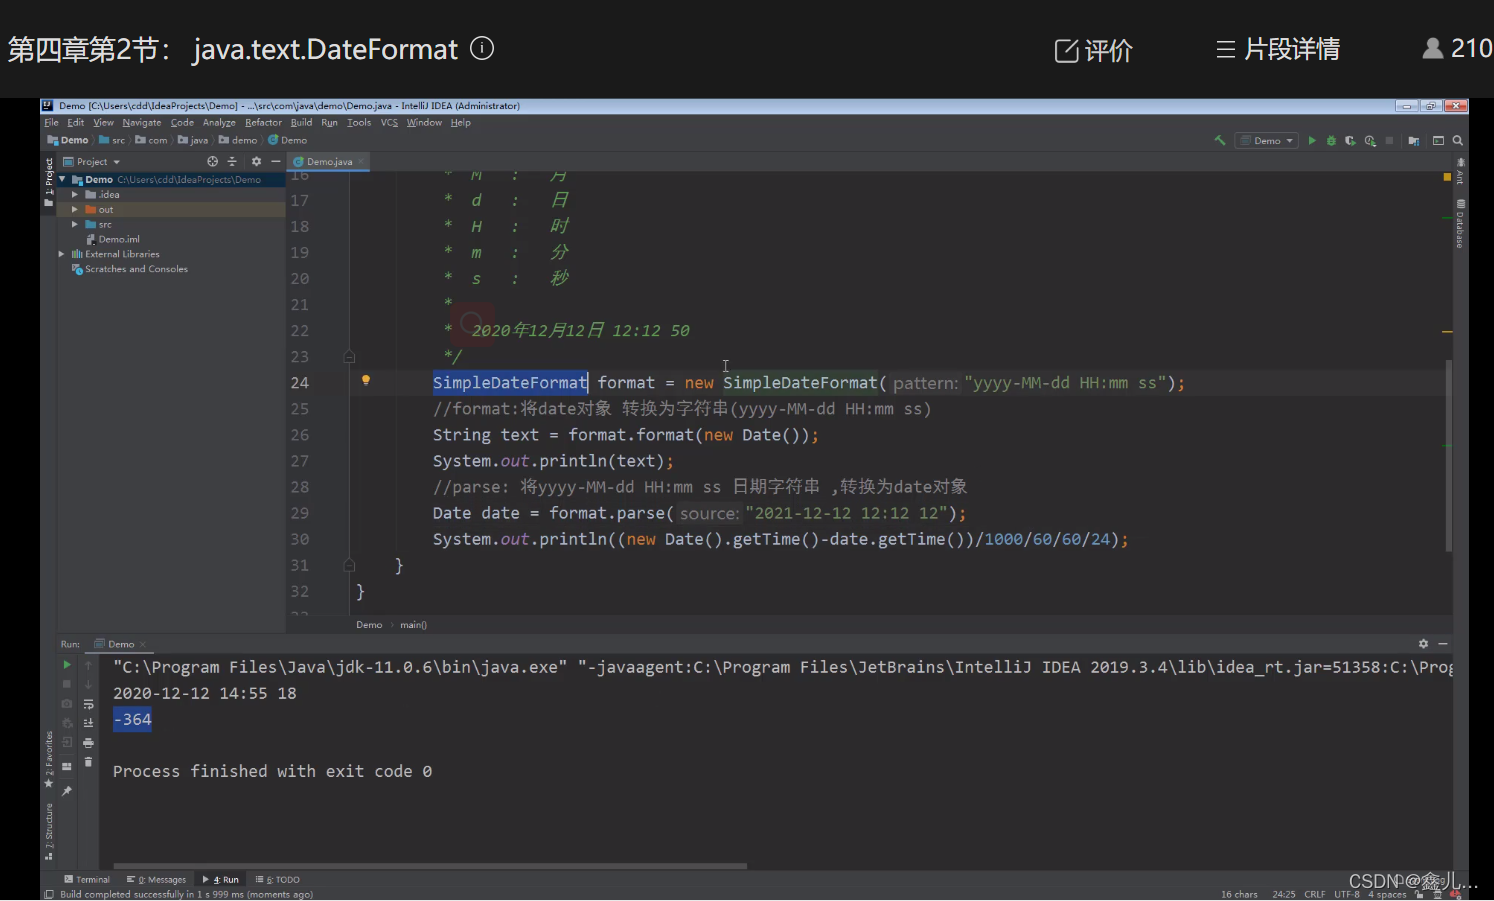This screenshot has width=1494, height=901.
Task: Open Run panel settings gear
Action: (x=1423, y=644)
